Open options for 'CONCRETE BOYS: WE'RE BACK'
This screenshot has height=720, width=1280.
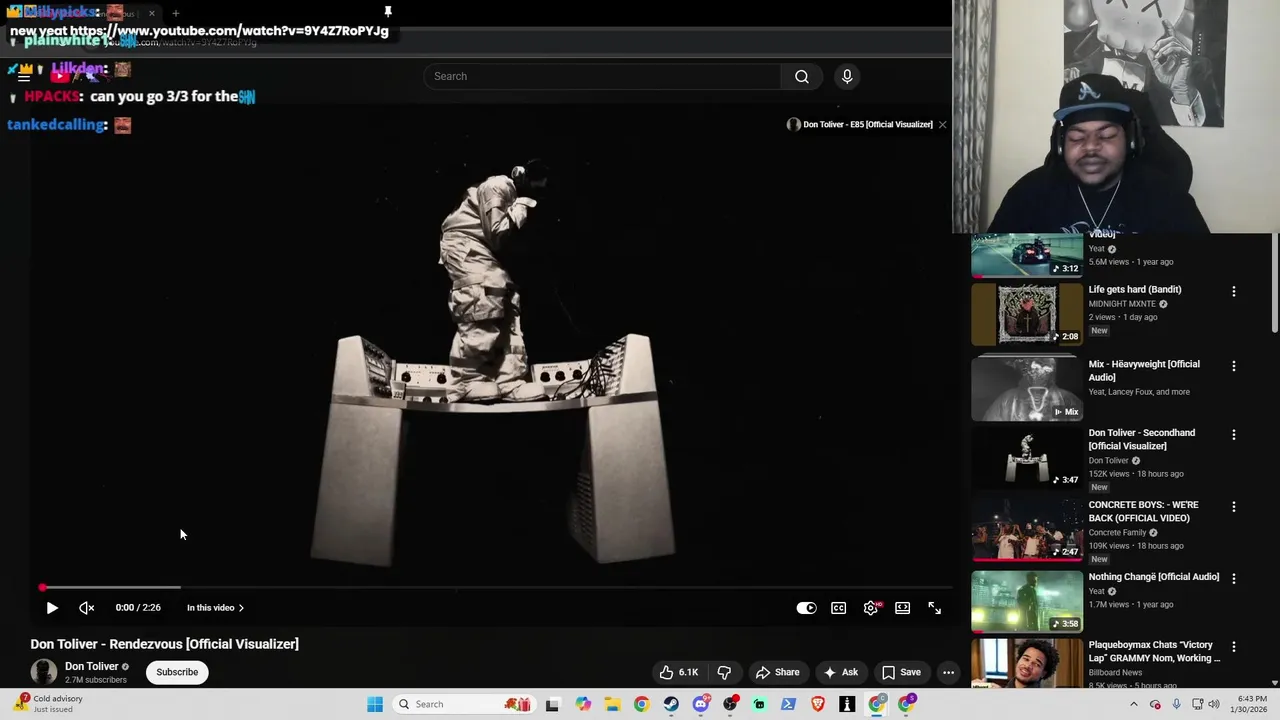coord(1233,507)
